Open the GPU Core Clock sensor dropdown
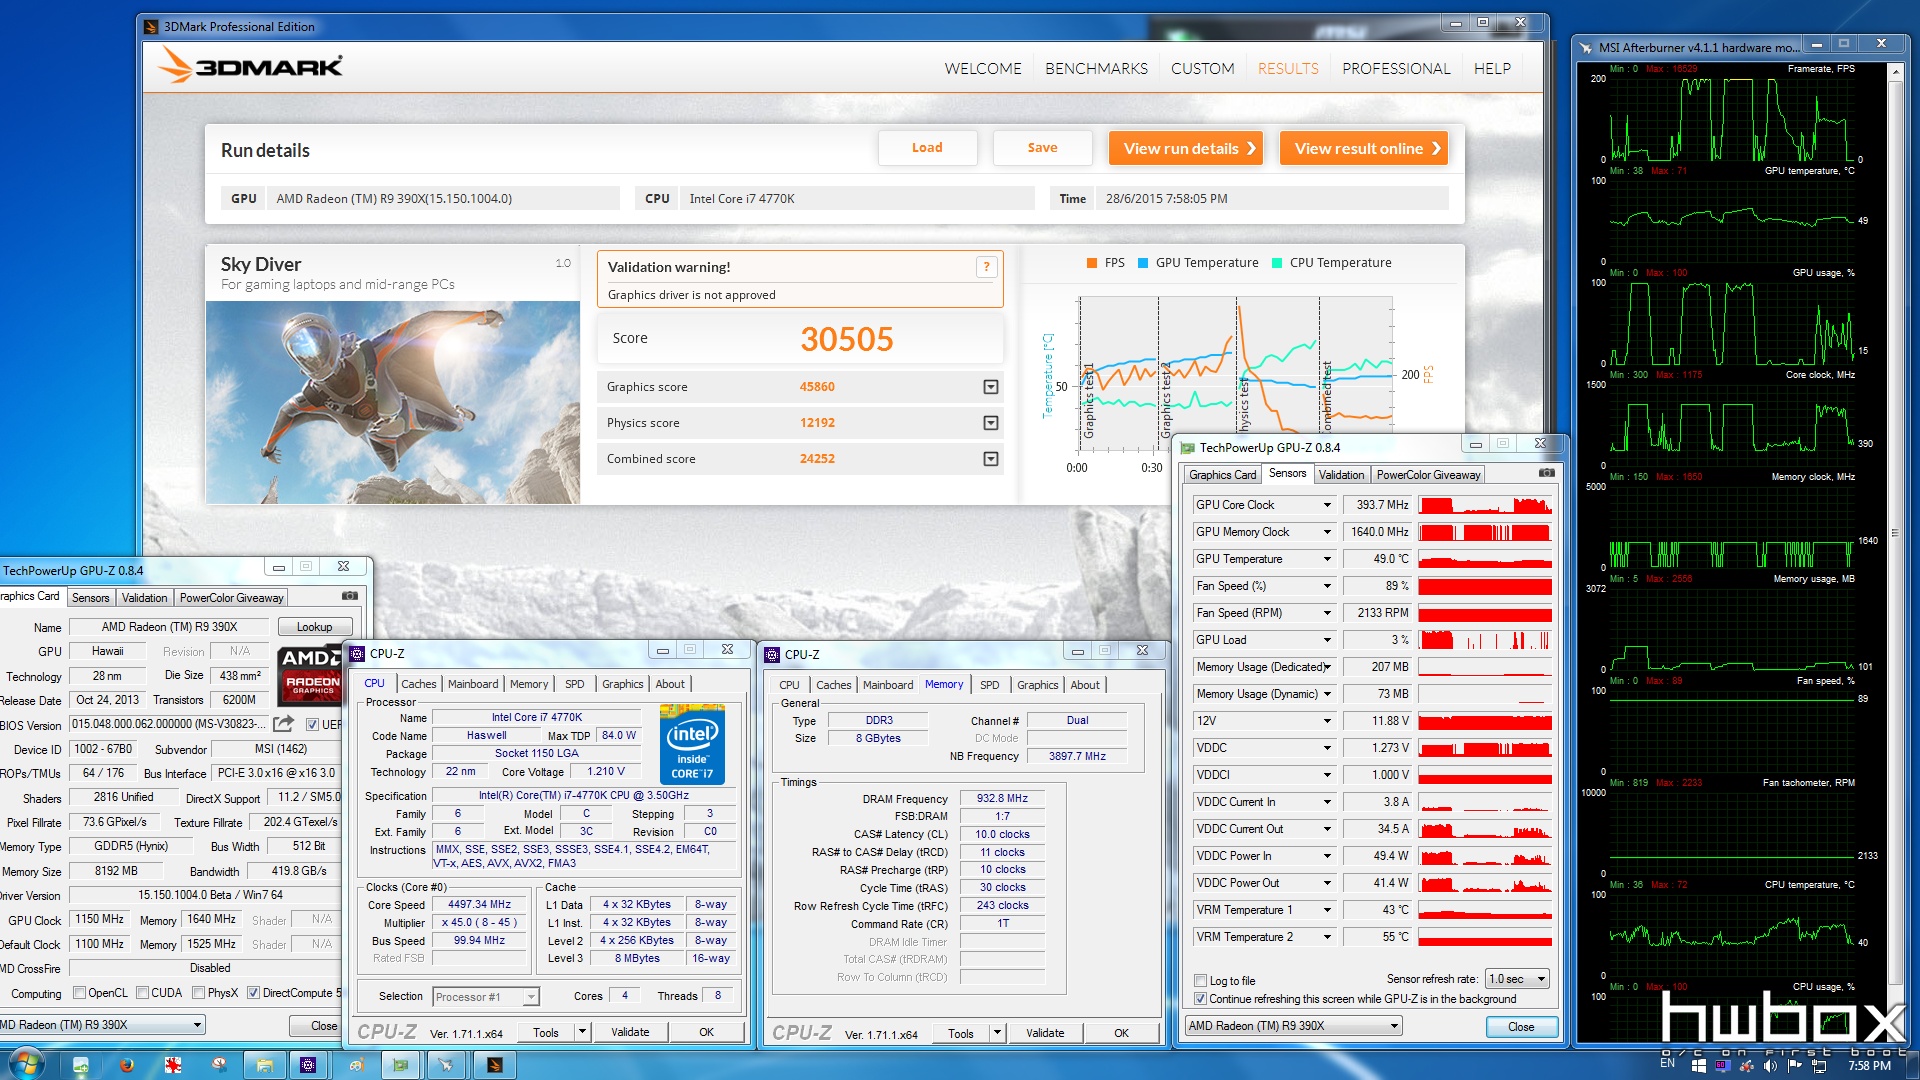This screenshot has height=1080, width=1920. [1327, 505]
